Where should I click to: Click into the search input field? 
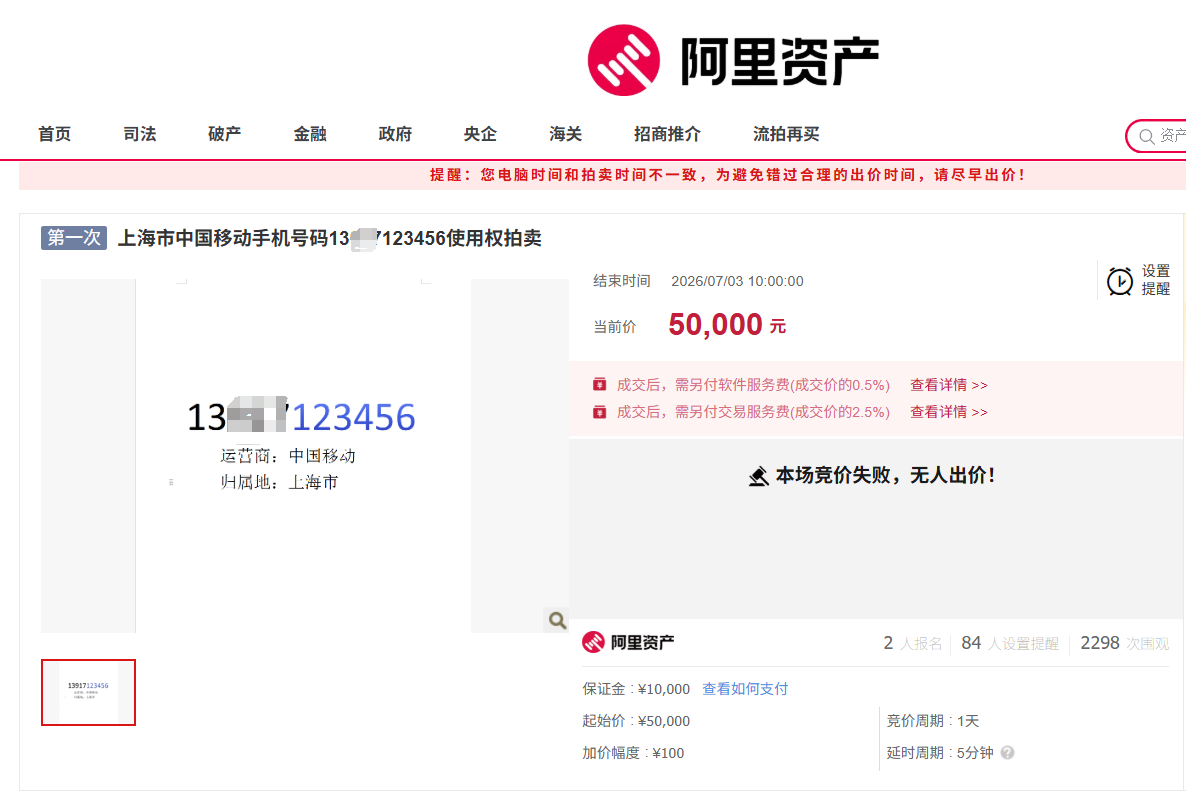(x=1172, y=136)
